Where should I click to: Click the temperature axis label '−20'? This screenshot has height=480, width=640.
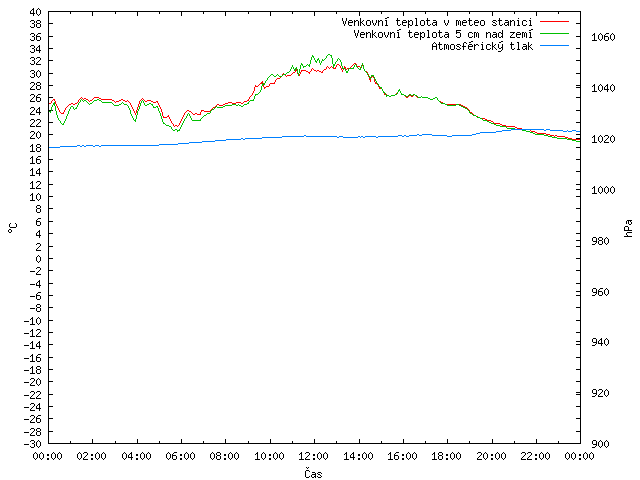(33, 382)
